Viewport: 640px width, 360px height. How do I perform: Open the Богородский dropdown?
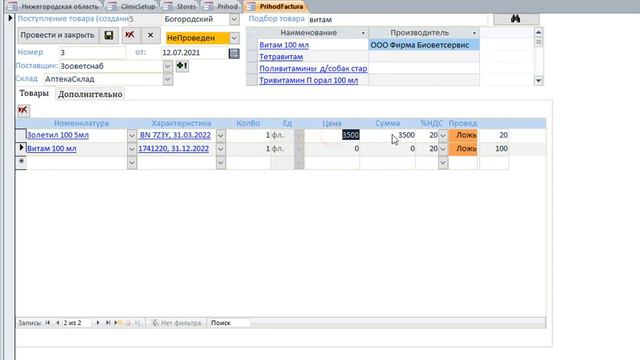pos(234,19)
